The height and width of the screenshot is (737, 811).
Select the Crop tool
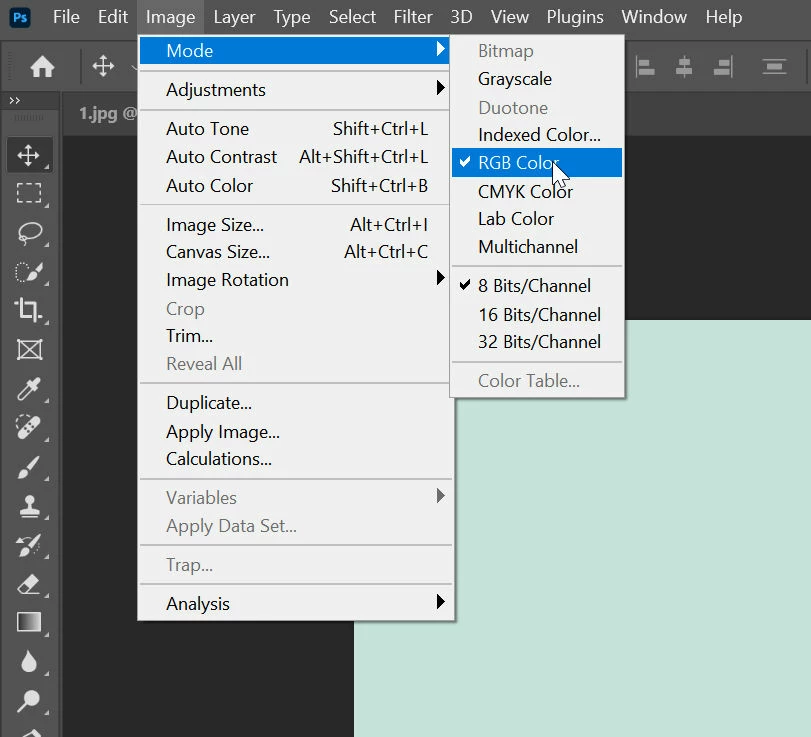click(28, 310)
